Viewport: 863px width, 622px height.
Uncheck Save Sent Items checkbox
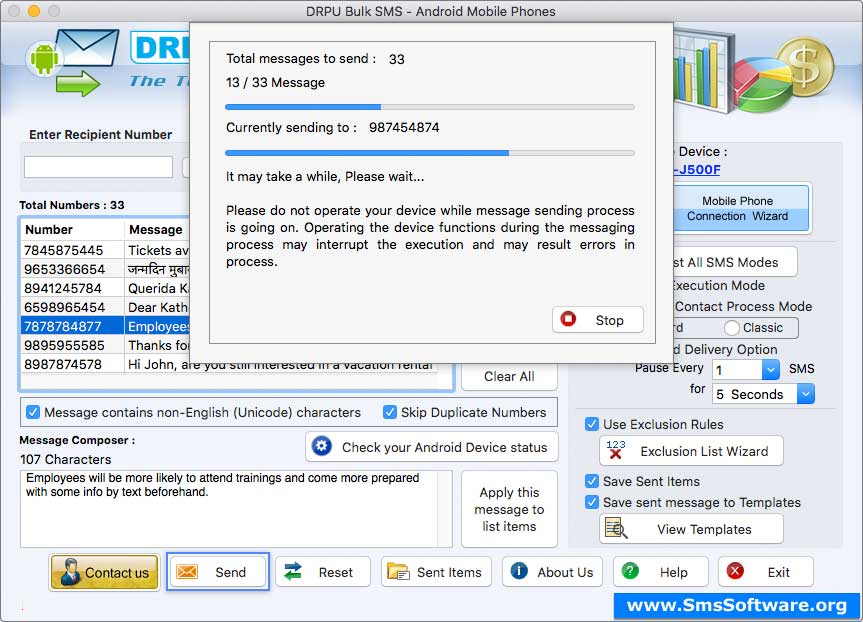click(592, 481)
